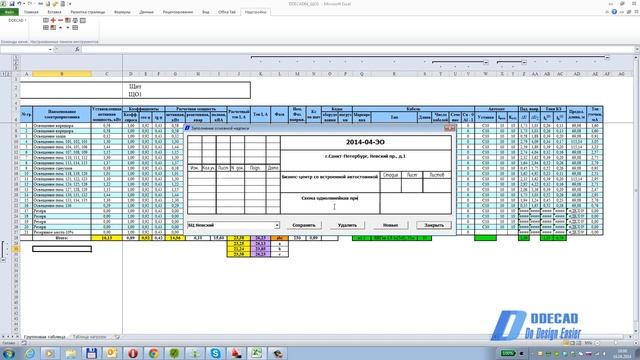Open the 'Групповая таблица' sheet tab
The height and width of the screenshot is (360, 640).
[x=44, y=337]
